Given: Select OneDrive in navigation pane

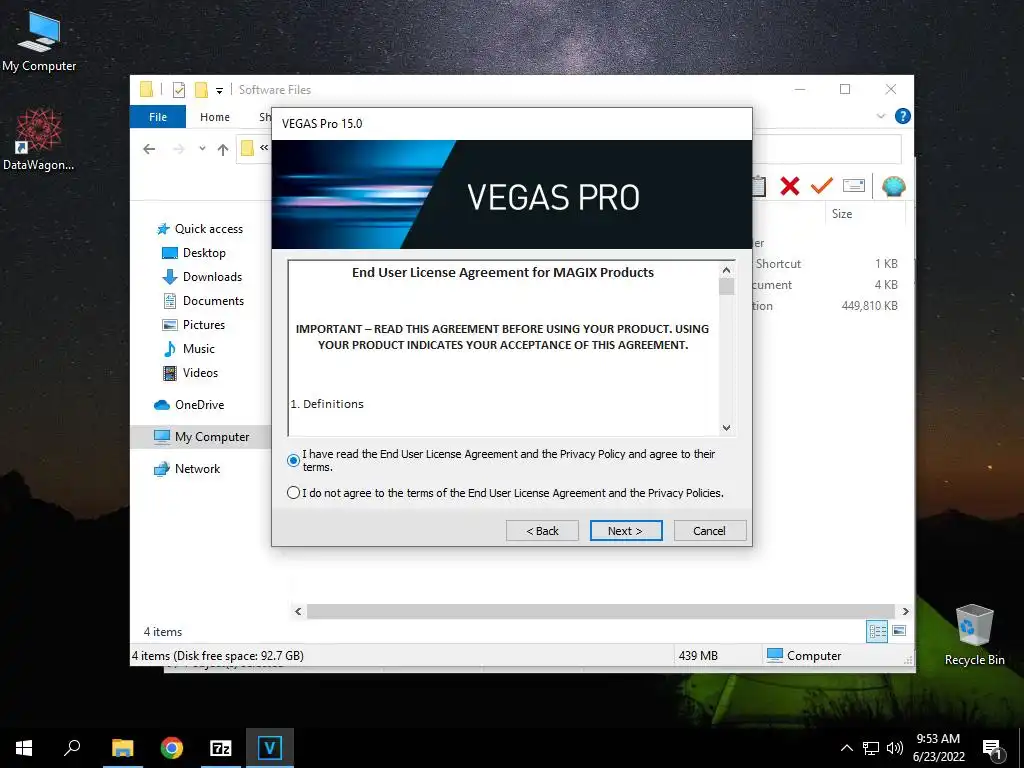Looking at the screenshot, I should (x=189, y=405).
